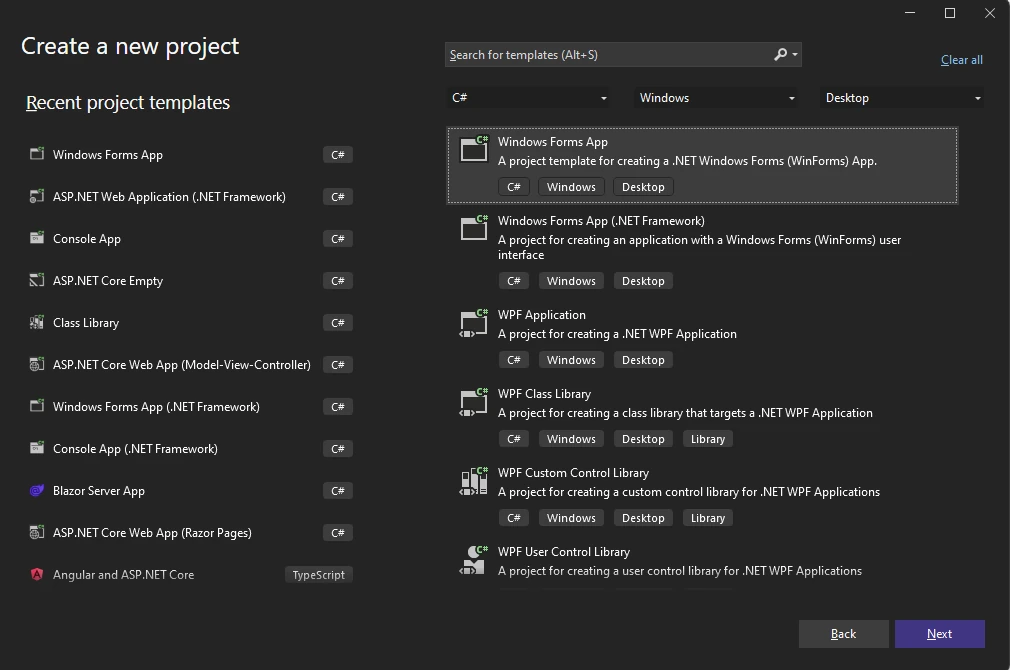Click the Angular and ASP.NET Core icon
The height and width of the screenshot is (670, 1010).
coord(36,574)
